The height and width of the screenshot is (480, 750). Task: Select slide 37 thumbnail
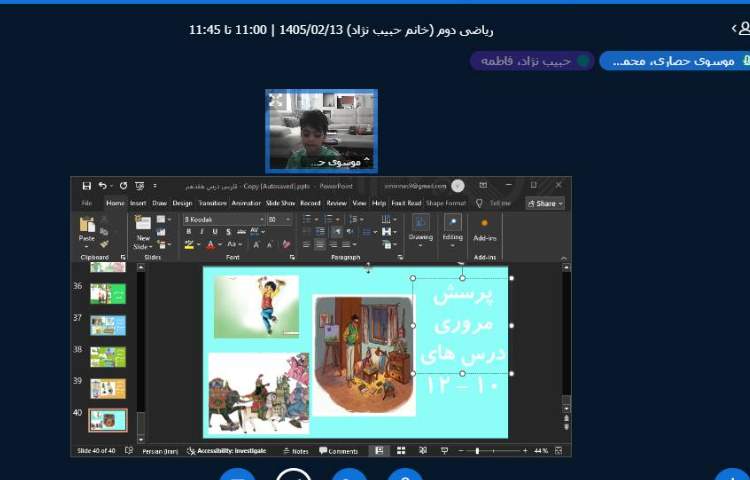pos(108,325)
